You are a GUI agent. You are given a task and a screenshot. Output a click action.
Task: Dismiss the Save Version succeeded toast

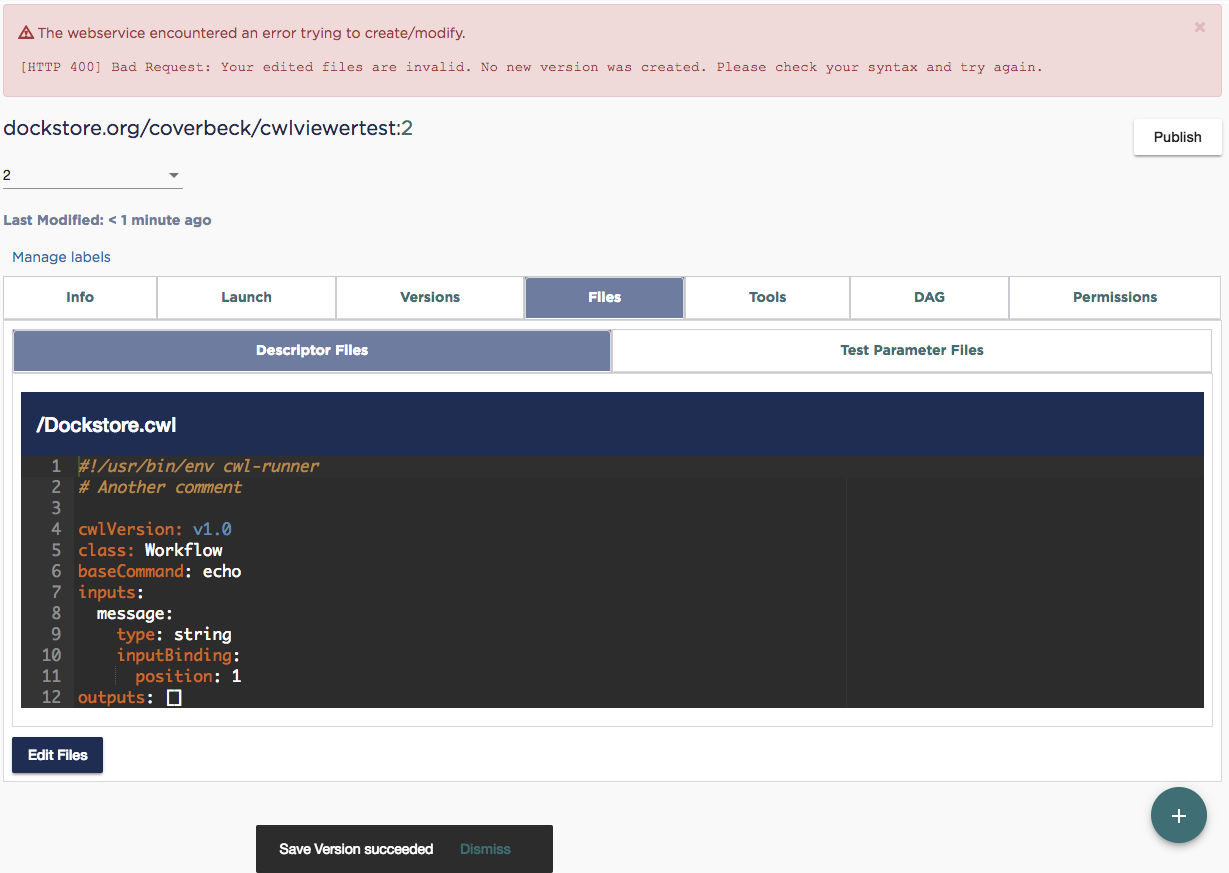tap(485, 849)
